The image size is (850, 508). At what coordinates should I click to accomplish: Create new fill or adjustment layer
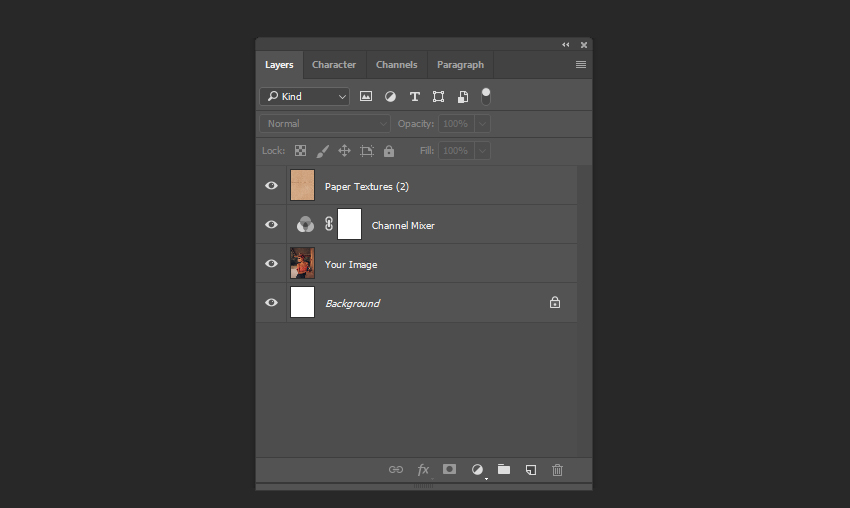(x=477, y=470)
